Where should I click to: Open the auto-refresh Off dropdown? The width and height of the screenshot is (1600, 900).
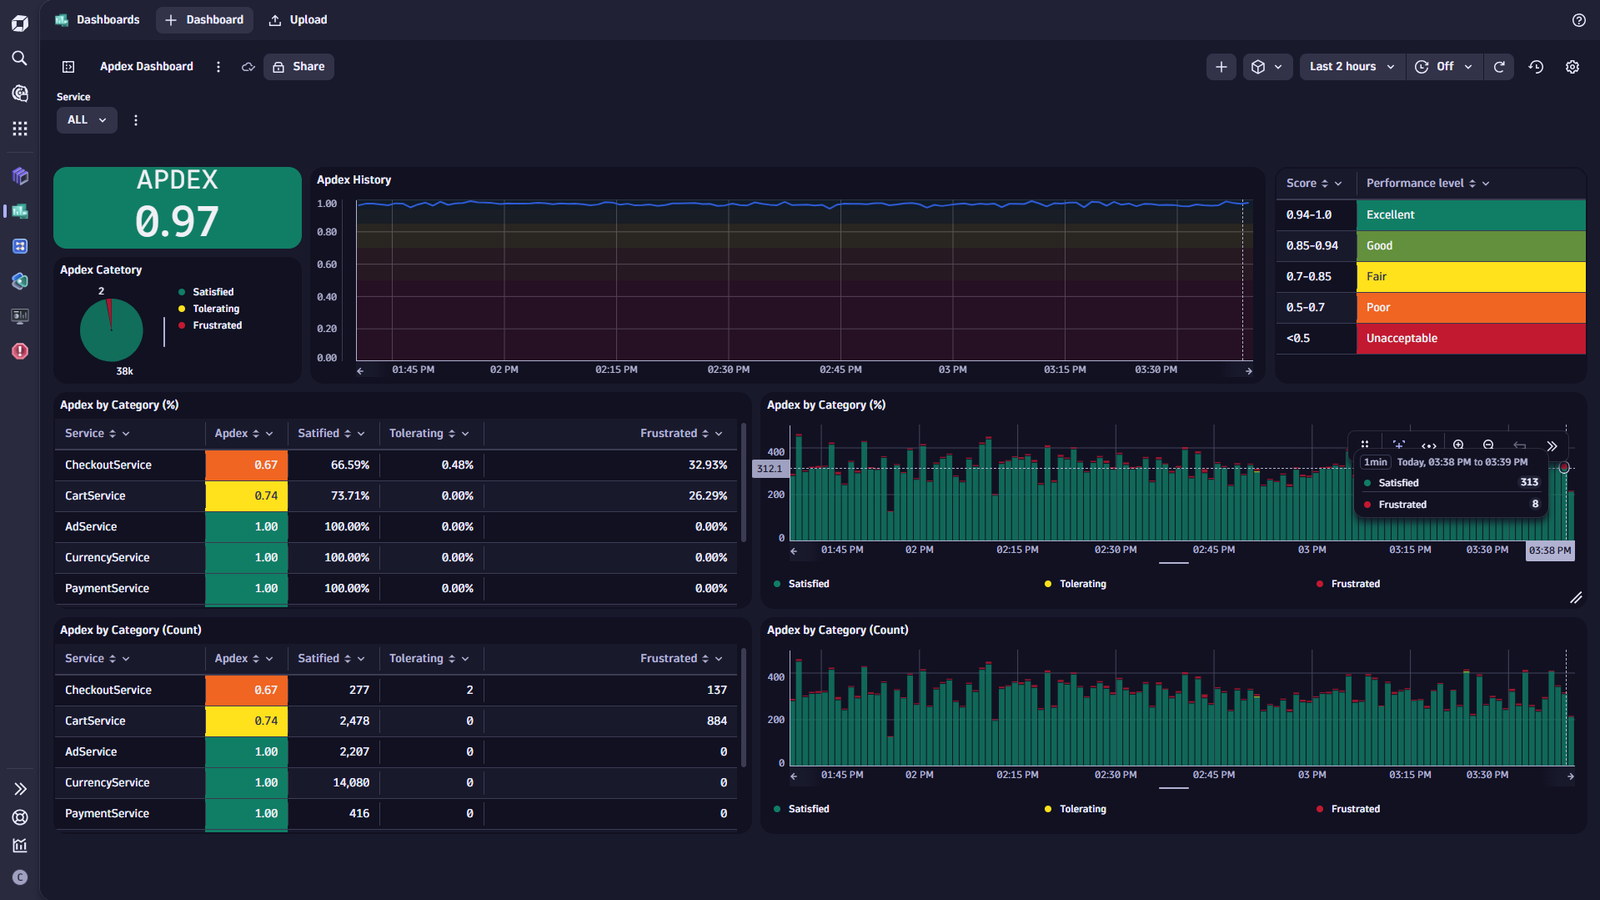(x=1444, y=67)
